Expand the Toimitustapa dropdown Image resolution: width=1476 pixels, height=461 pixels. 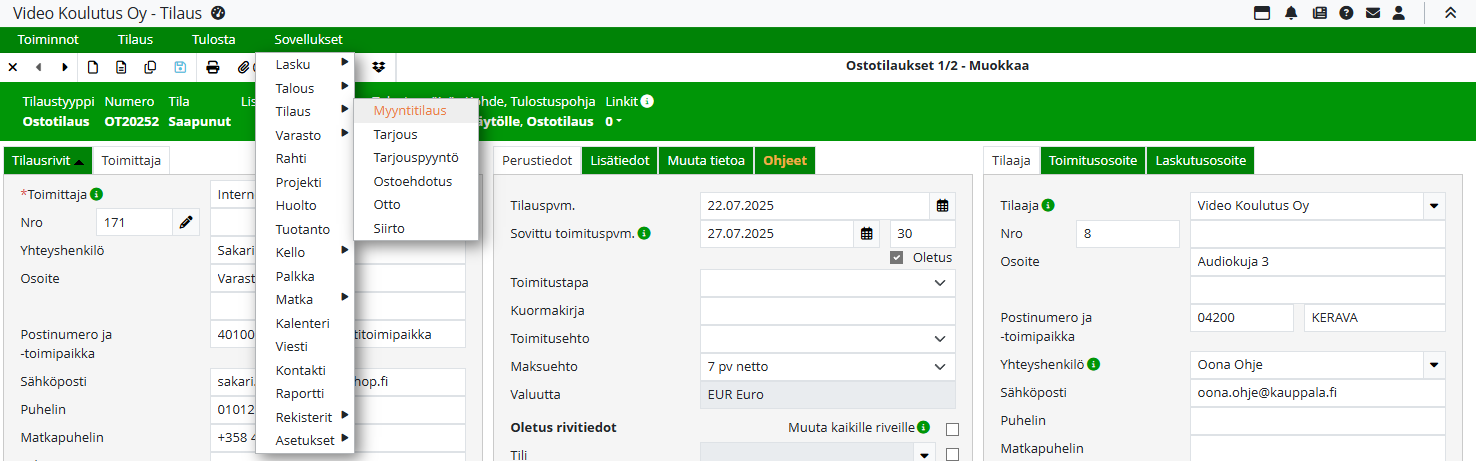pos(939,283)
